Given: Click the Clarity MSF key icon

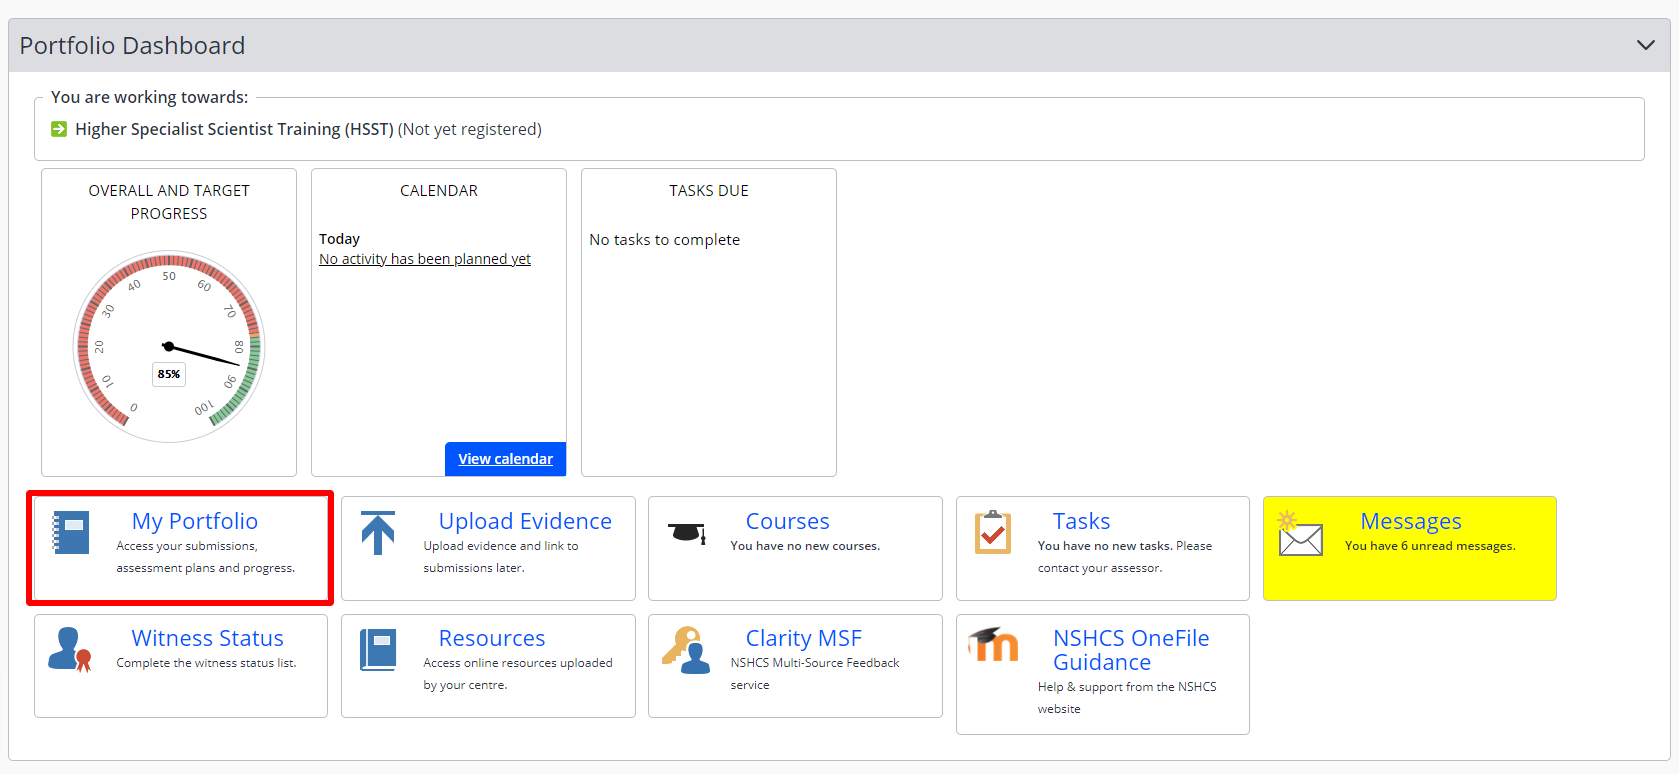Looking at the screenshot, I should [686, 650].
